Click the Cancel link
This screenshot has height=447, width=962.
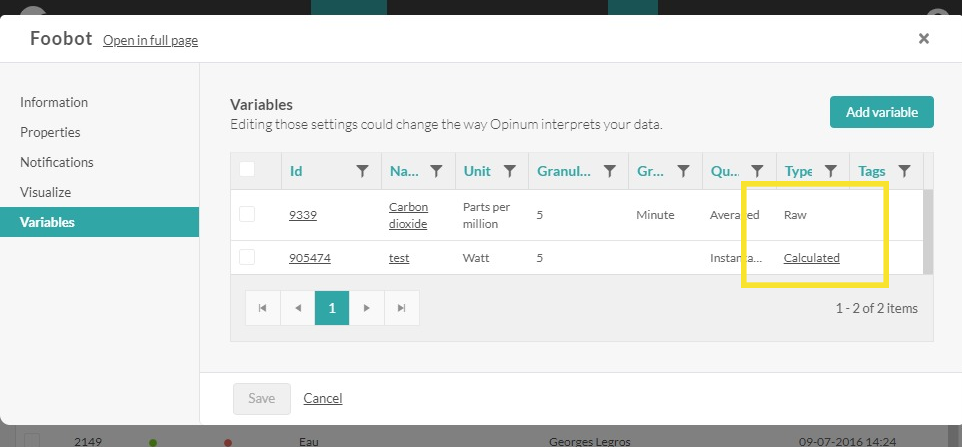pyautogui.click(x=323, y=398)
